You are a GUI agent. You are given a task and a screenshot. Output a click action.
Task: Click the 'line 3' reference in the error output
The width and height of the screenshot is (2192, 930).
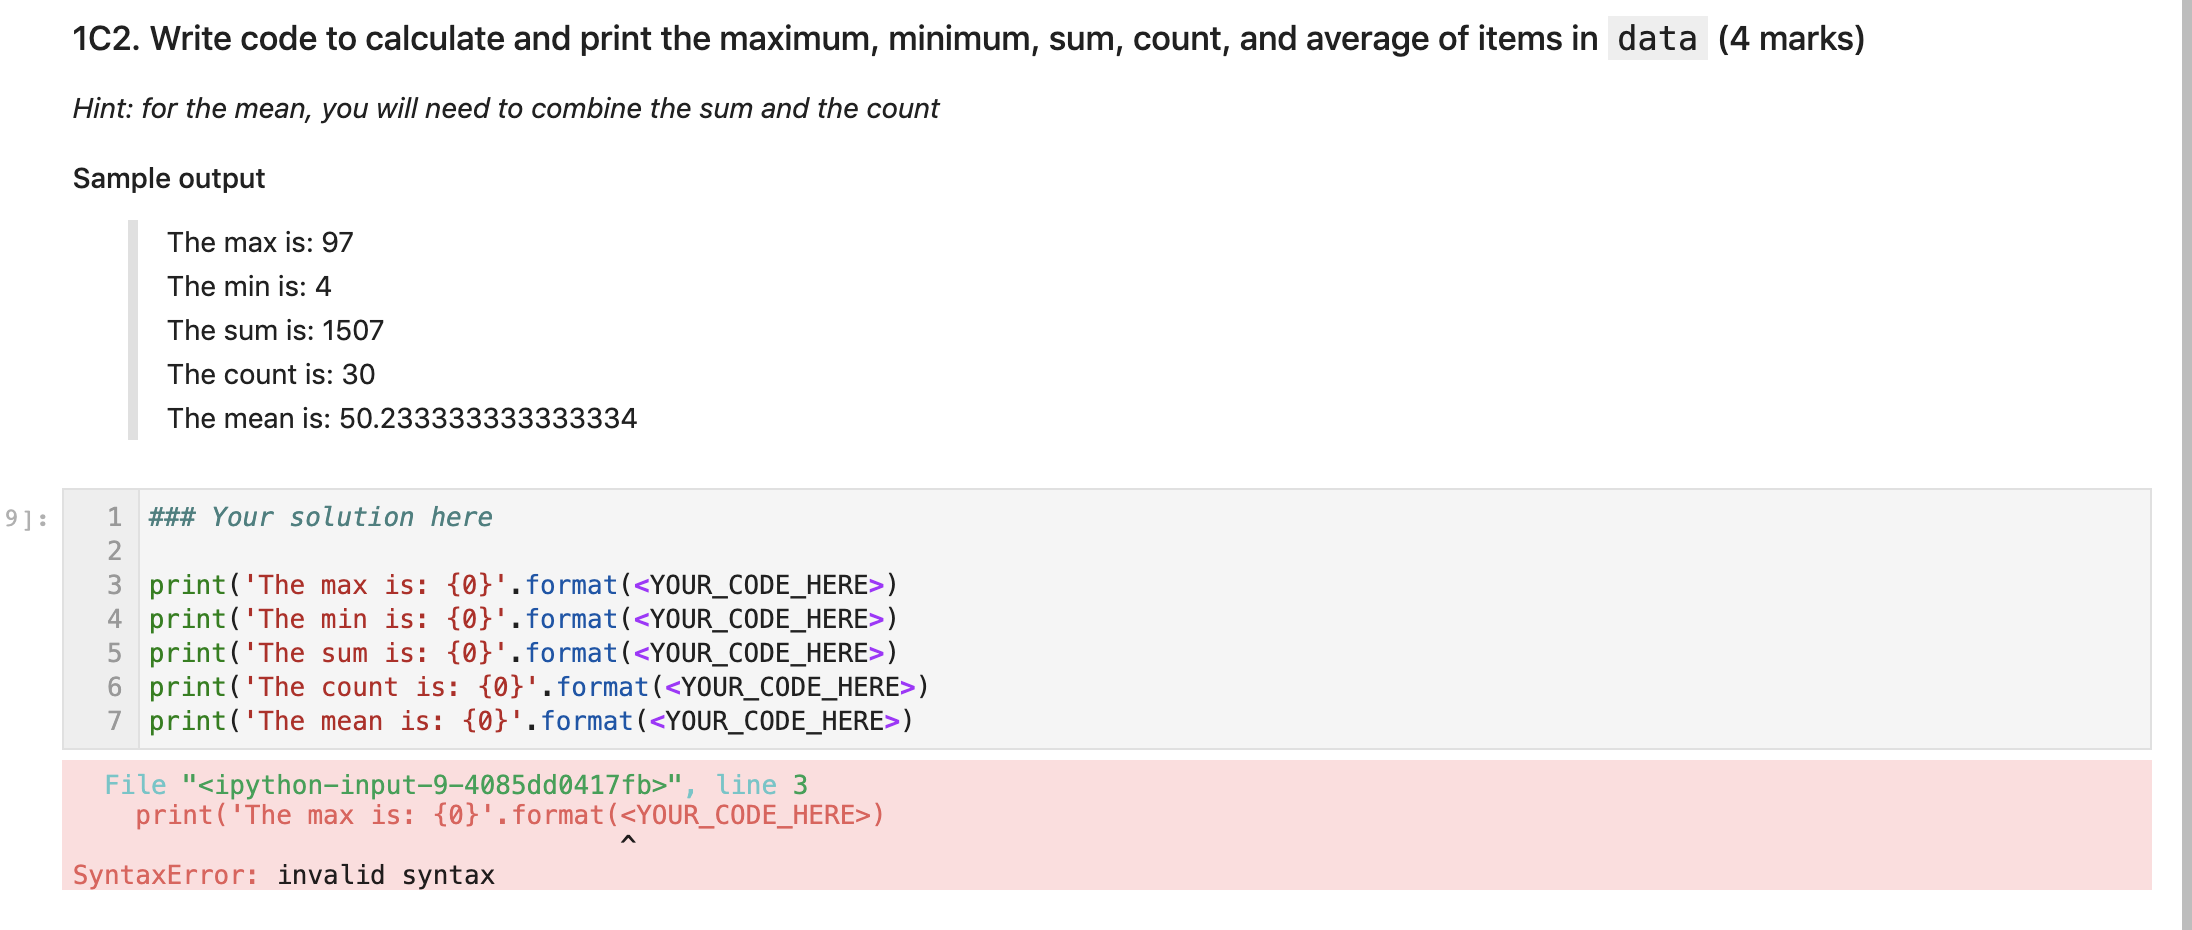(x=764, y=785)
